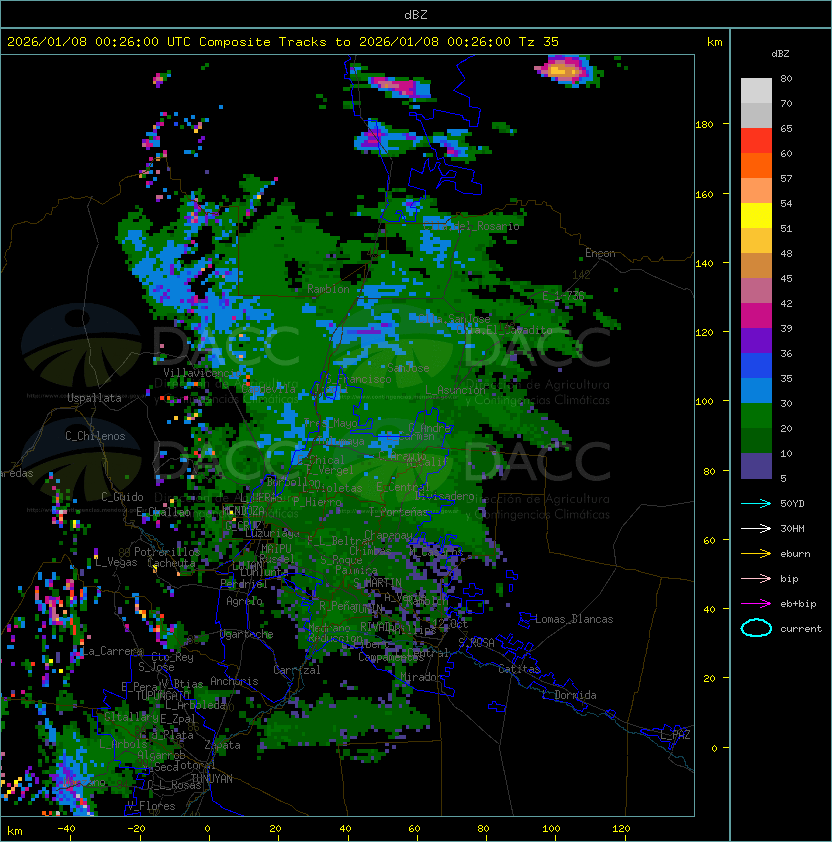The height and width of the screenshot is (842, 832).
Task: Click the 'Villavicencio' map label
Action: coord(201,373)
